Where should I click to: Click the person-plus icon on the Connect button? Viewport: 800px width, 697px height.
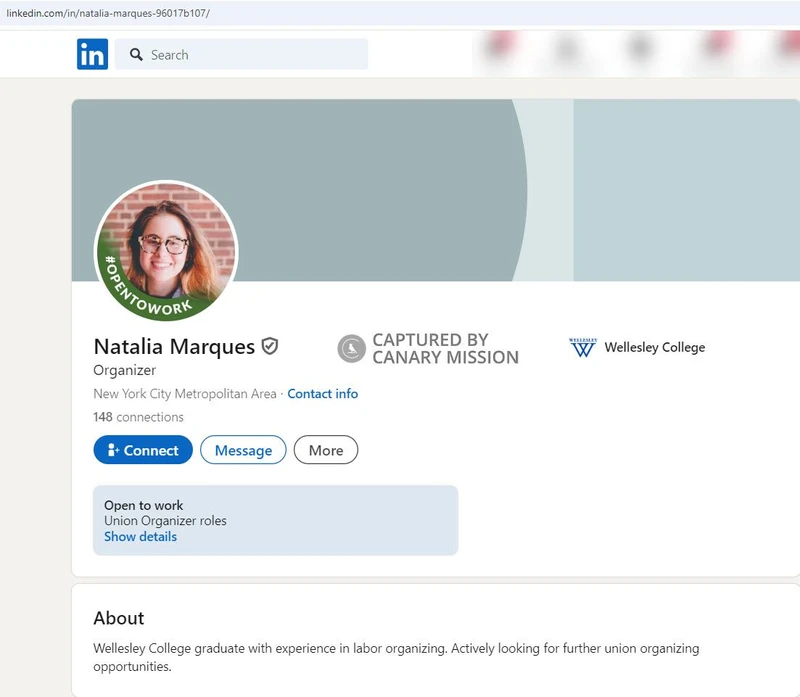tap(113, 450)
